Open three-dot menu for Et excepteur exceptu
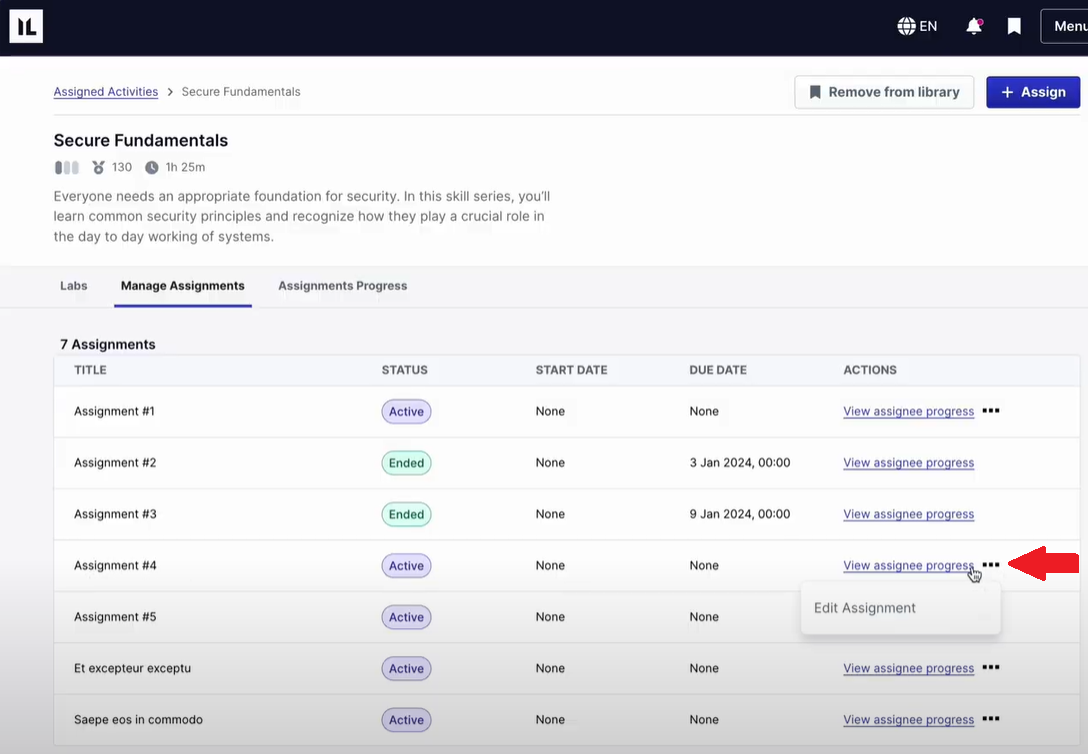Viewport: 1088px width, 754px height. pyautogui.click(x=990, y=668)
